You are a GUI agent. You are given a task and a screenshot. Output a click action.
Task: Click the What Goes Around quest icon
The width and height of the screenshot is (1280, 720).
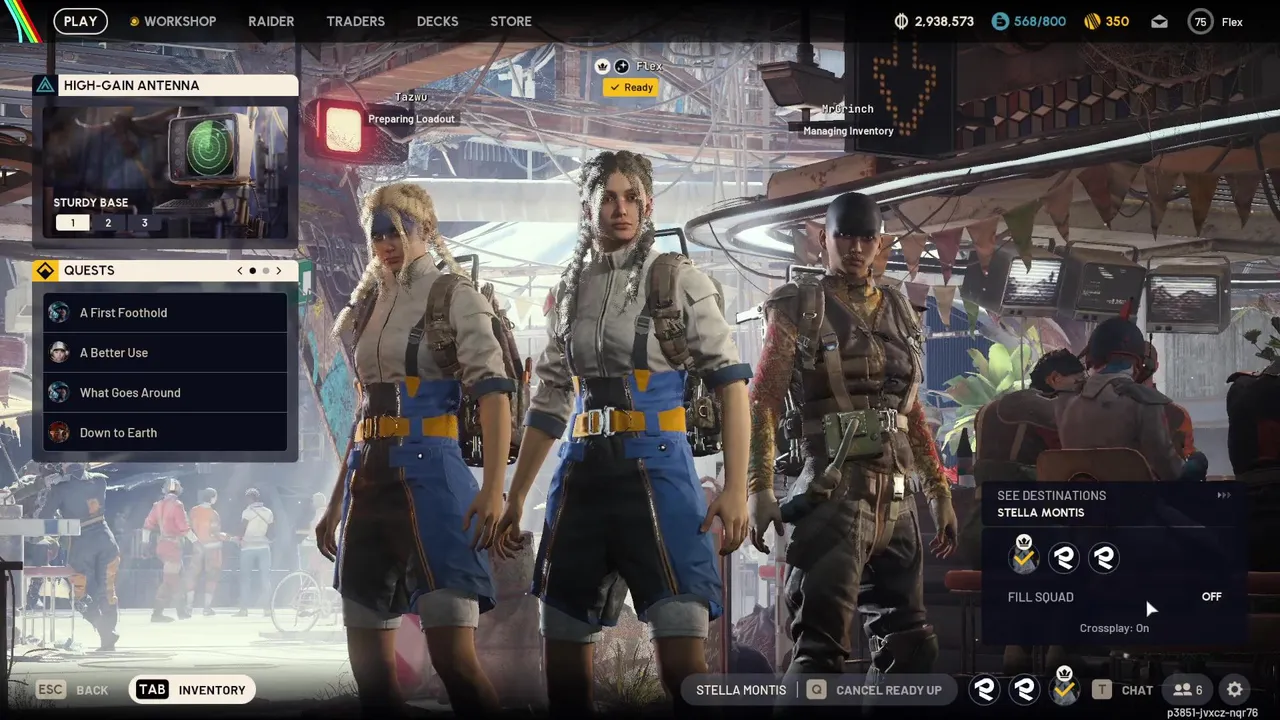59,393
